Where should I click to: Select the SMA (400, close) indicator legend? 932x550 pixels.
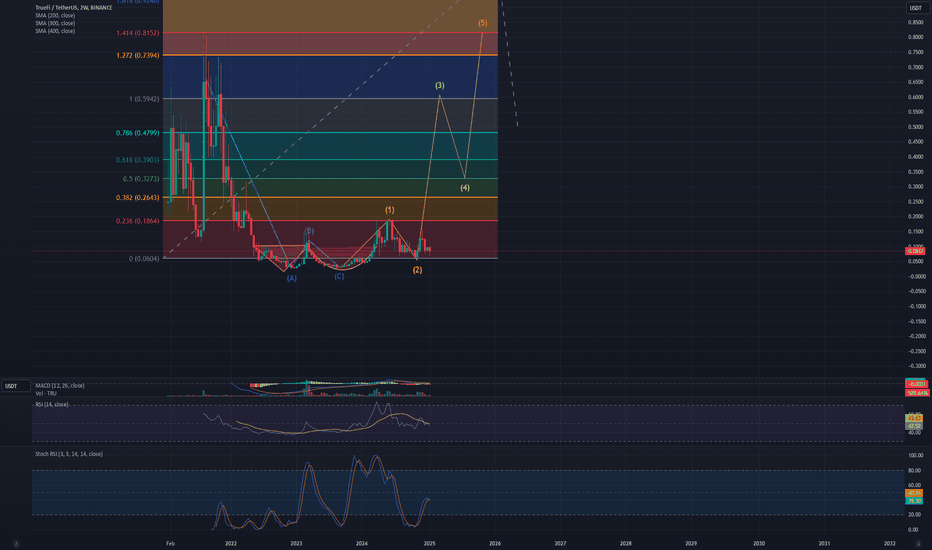coord(55,31)
